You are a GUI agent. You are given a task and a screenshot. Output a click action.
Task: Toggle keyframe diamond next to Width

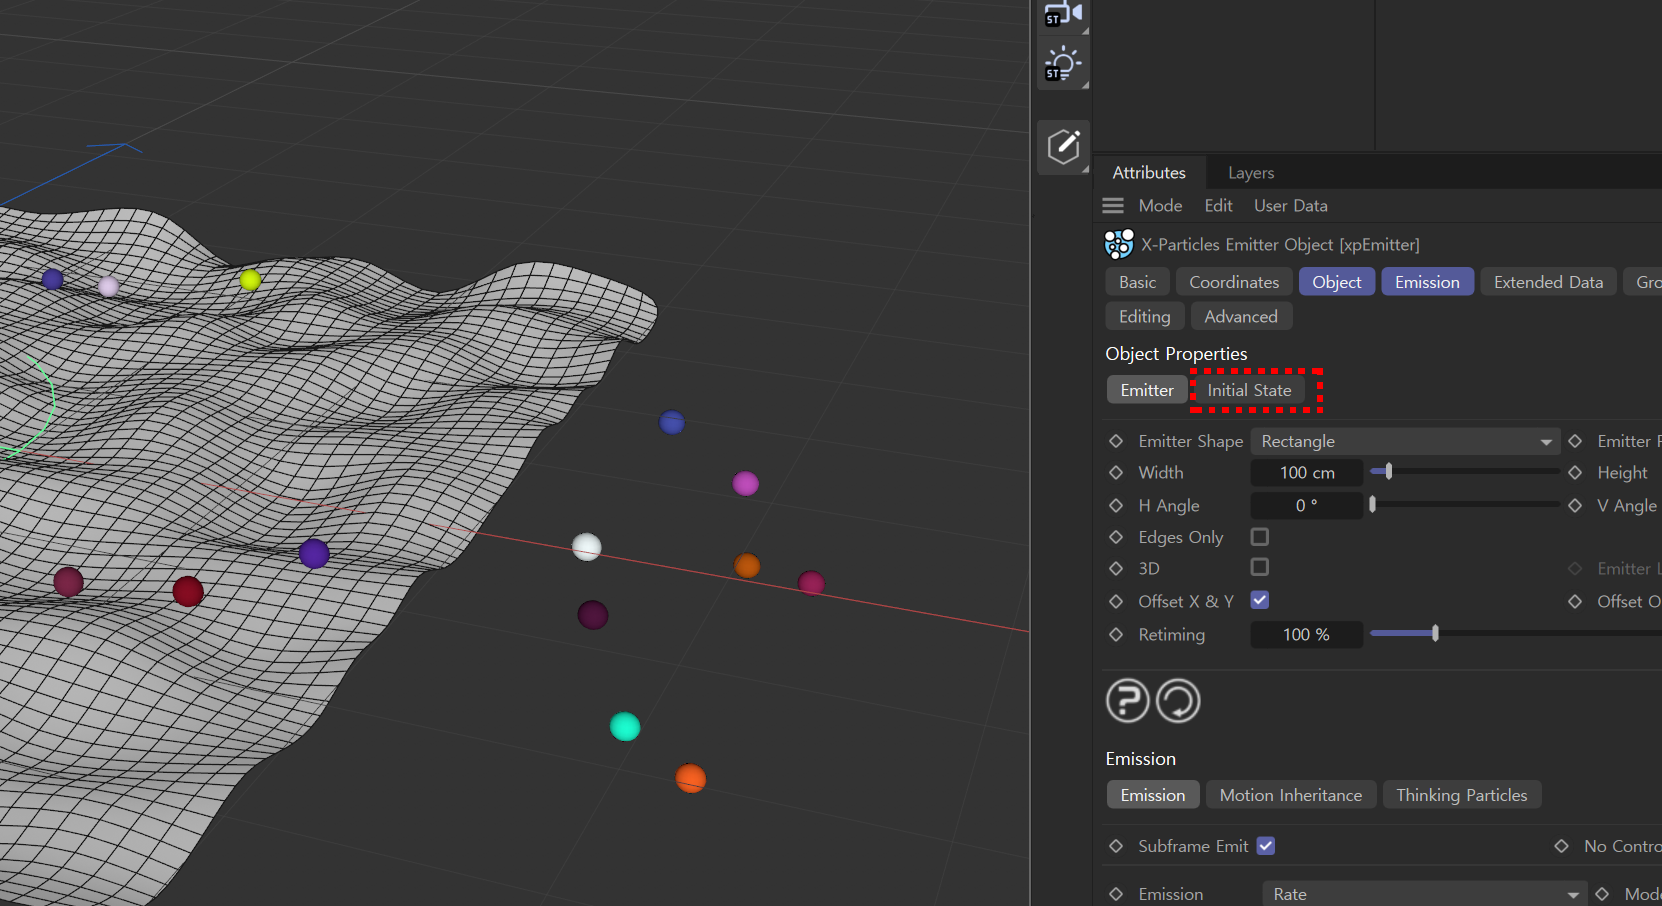pyautogui.click(x=1116, y=472)
